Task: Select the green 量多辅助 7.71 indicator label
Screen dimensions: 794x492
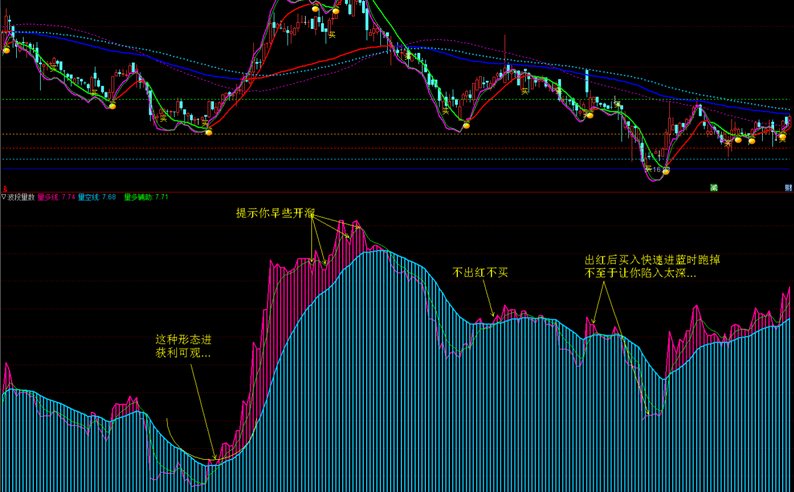Action: tap(146, 197)
